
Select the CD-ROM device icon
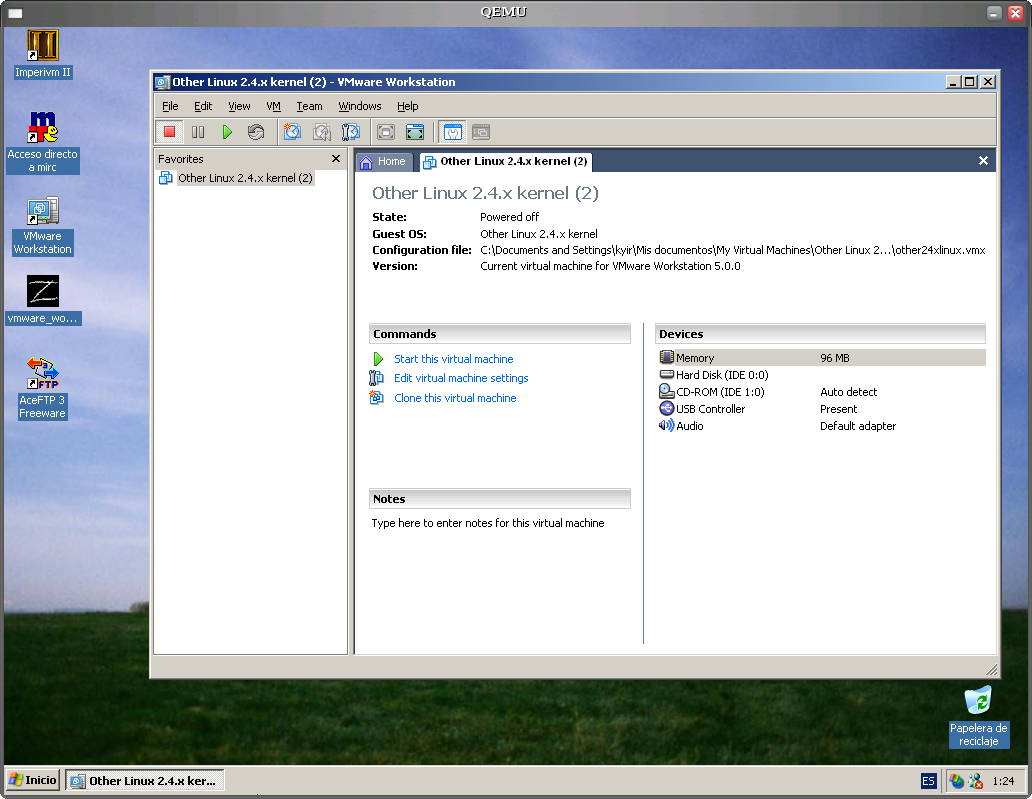(667, 392)
